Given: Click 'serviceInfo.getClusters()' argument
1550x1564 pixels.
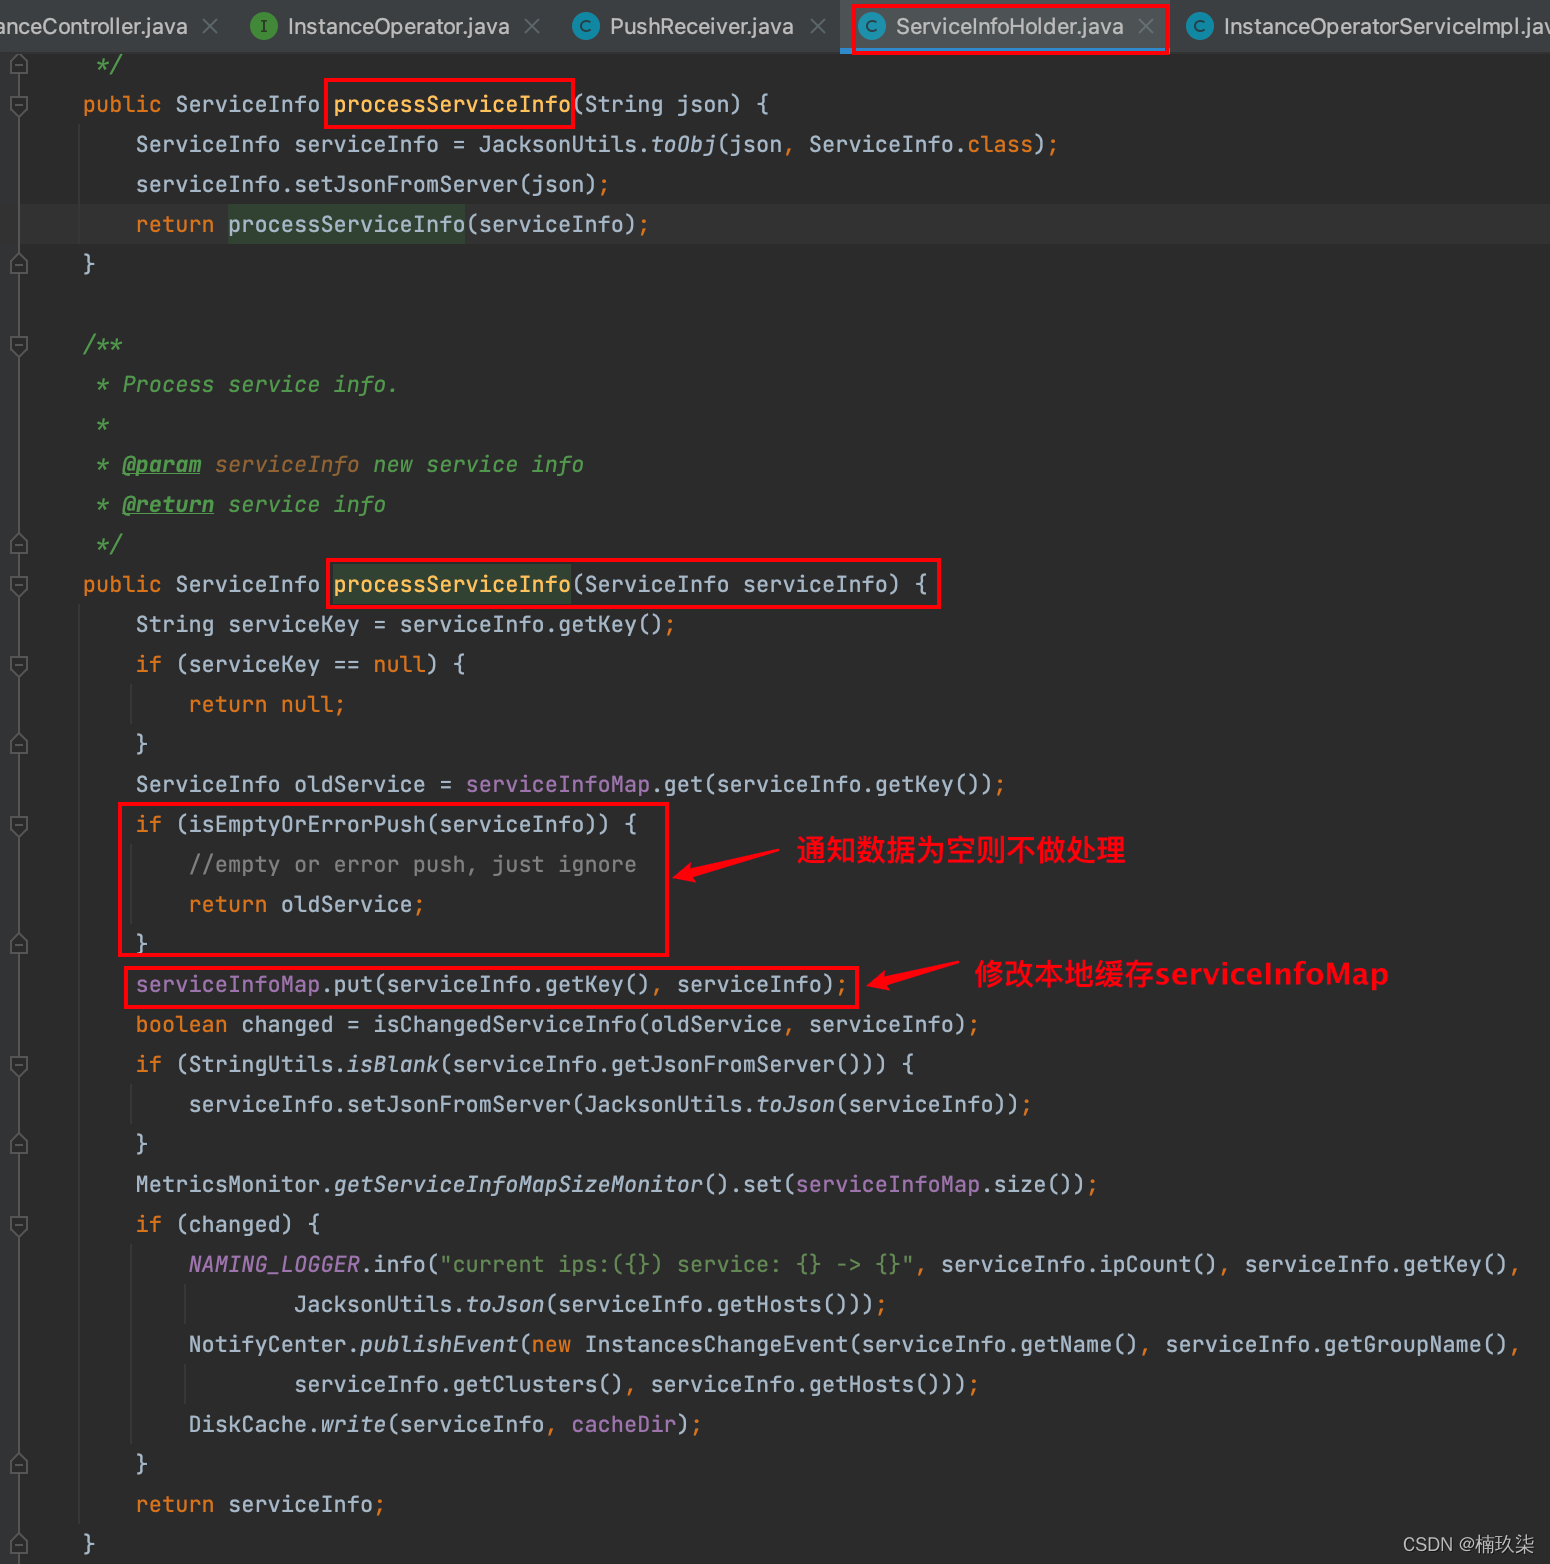Looking at the screenshot, I should click(459, 1384).
